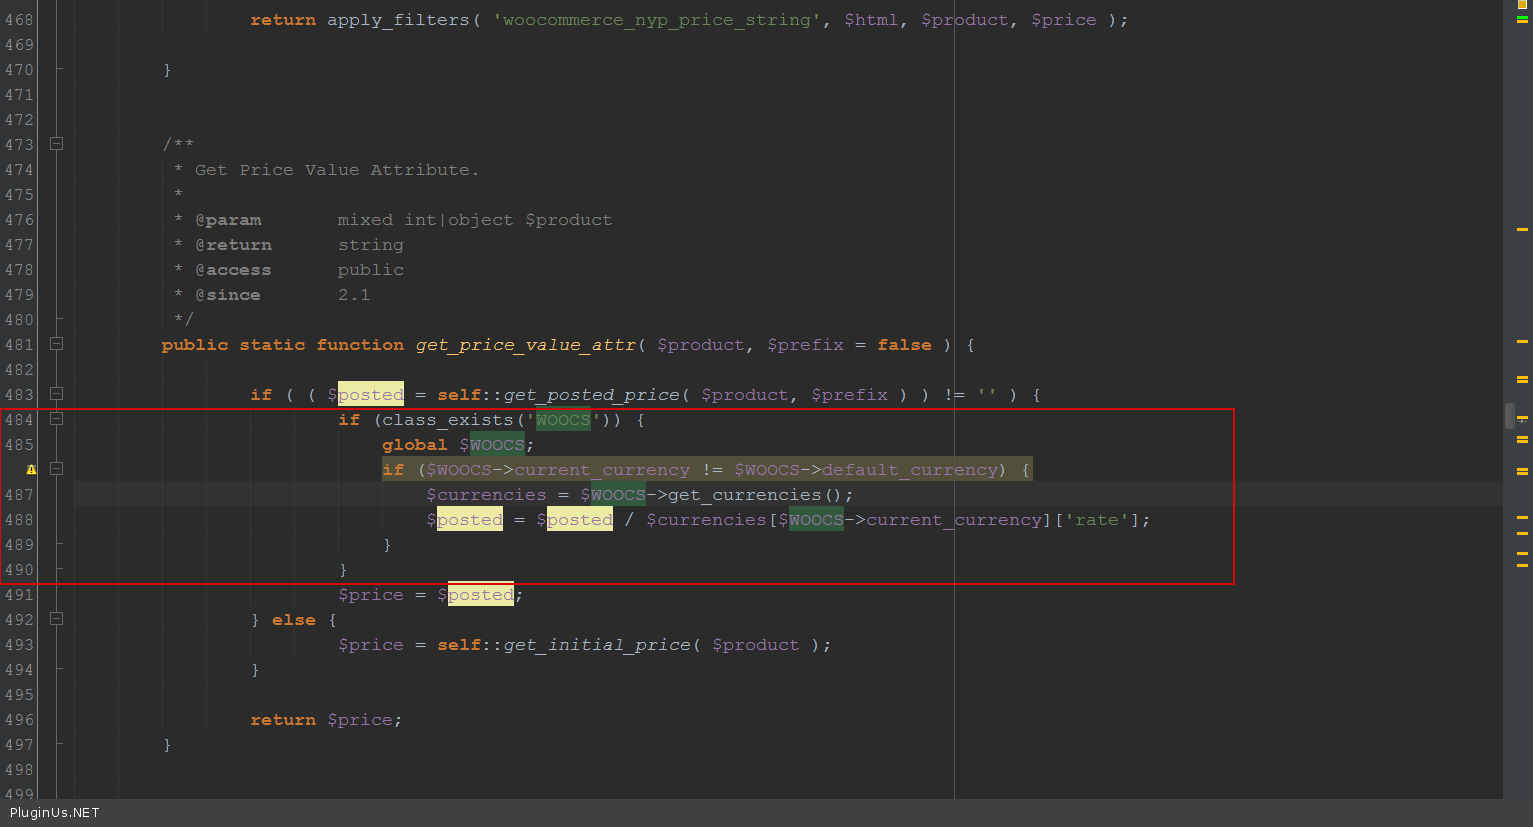Click the '@param' doc tag
1533x827 pixels.
pos(228,220)
